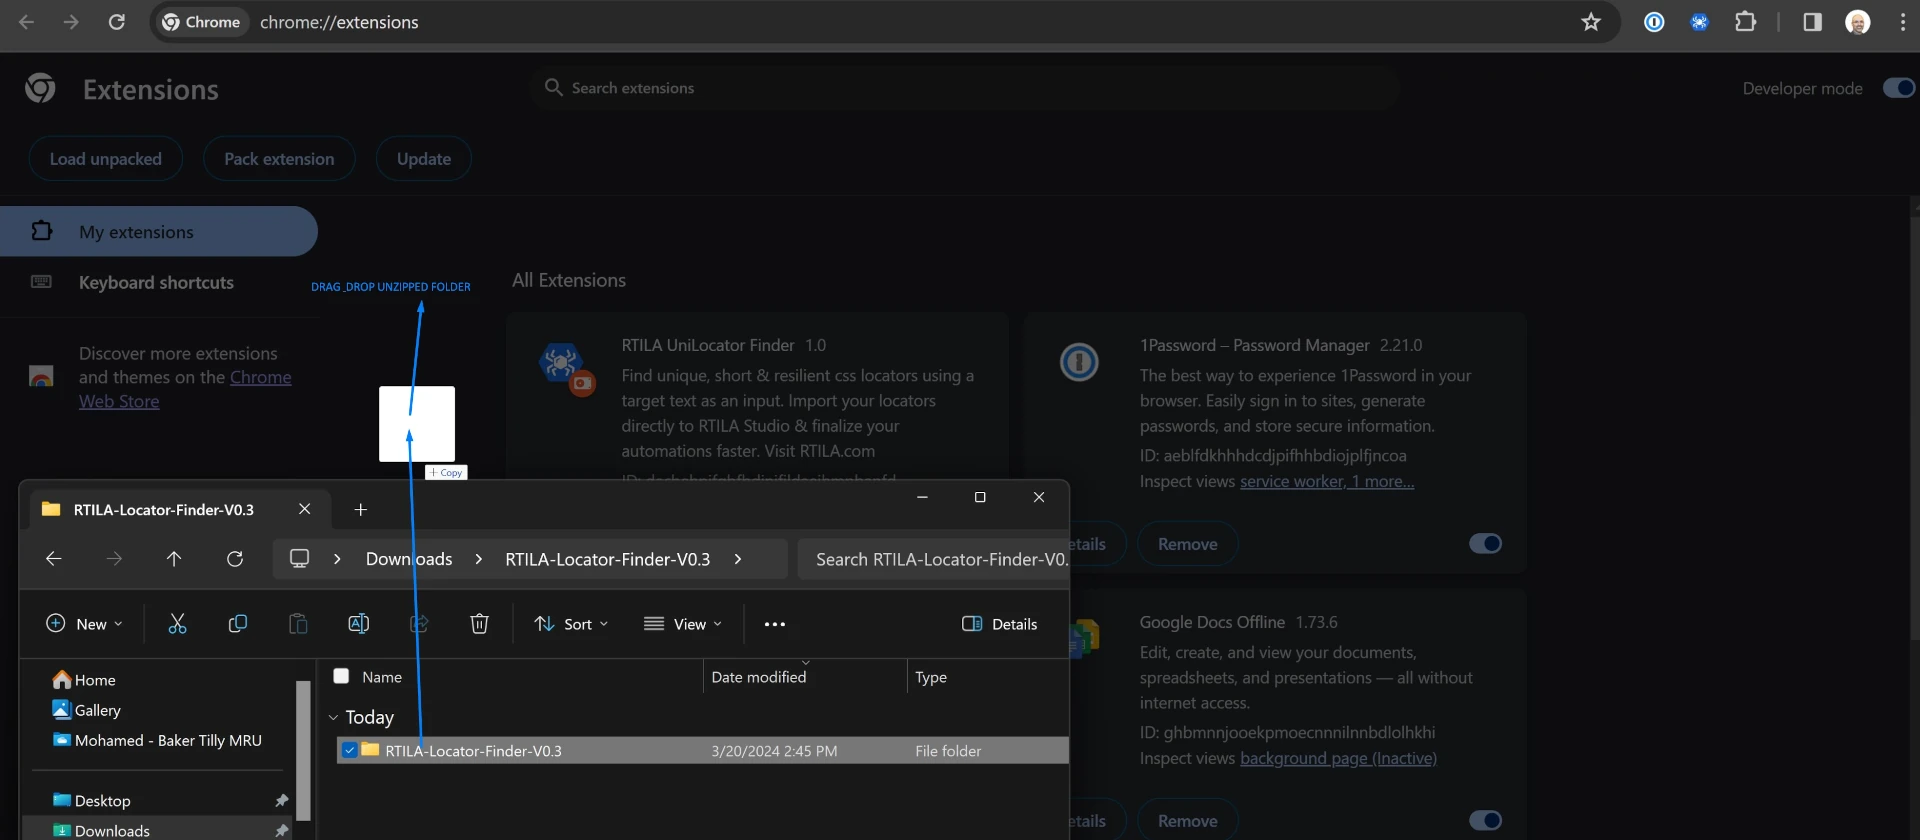Click Pack extension button

pos(279,159)
